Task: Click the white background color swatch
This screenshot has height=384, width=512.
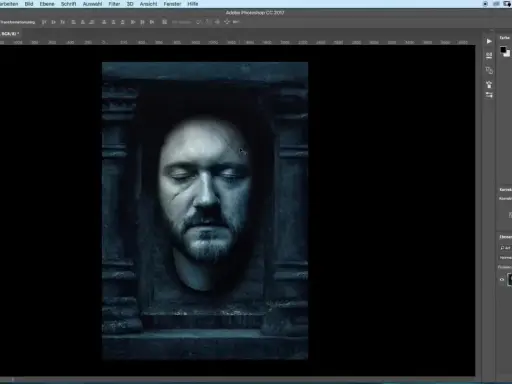Action: (507, 53)
